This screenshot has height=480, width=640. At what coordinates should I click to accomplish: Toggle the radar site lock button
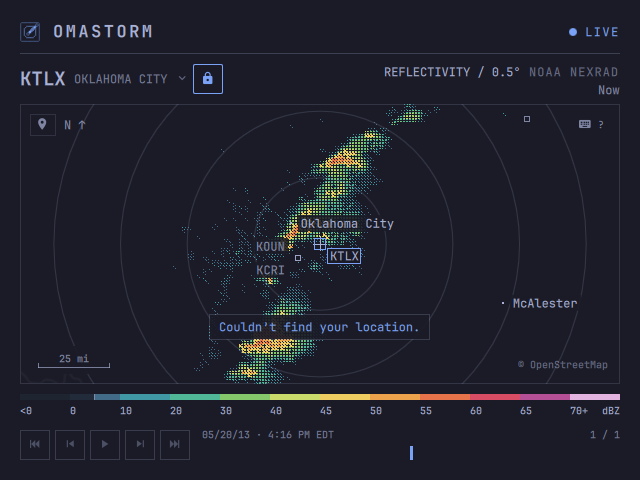(x=208, y=79)
